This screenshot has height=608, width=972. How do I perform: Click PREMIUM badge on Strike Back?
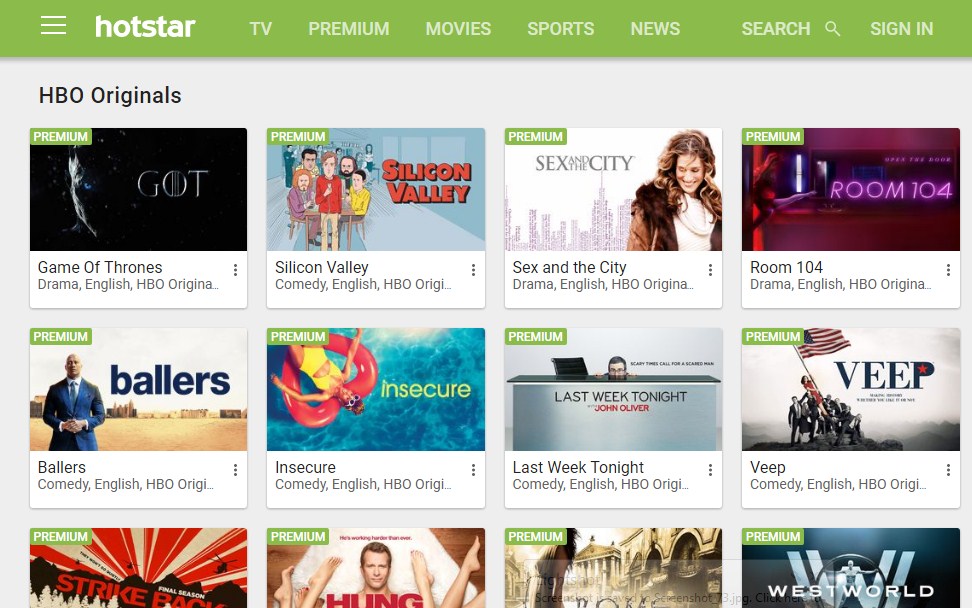pos(61,537)
